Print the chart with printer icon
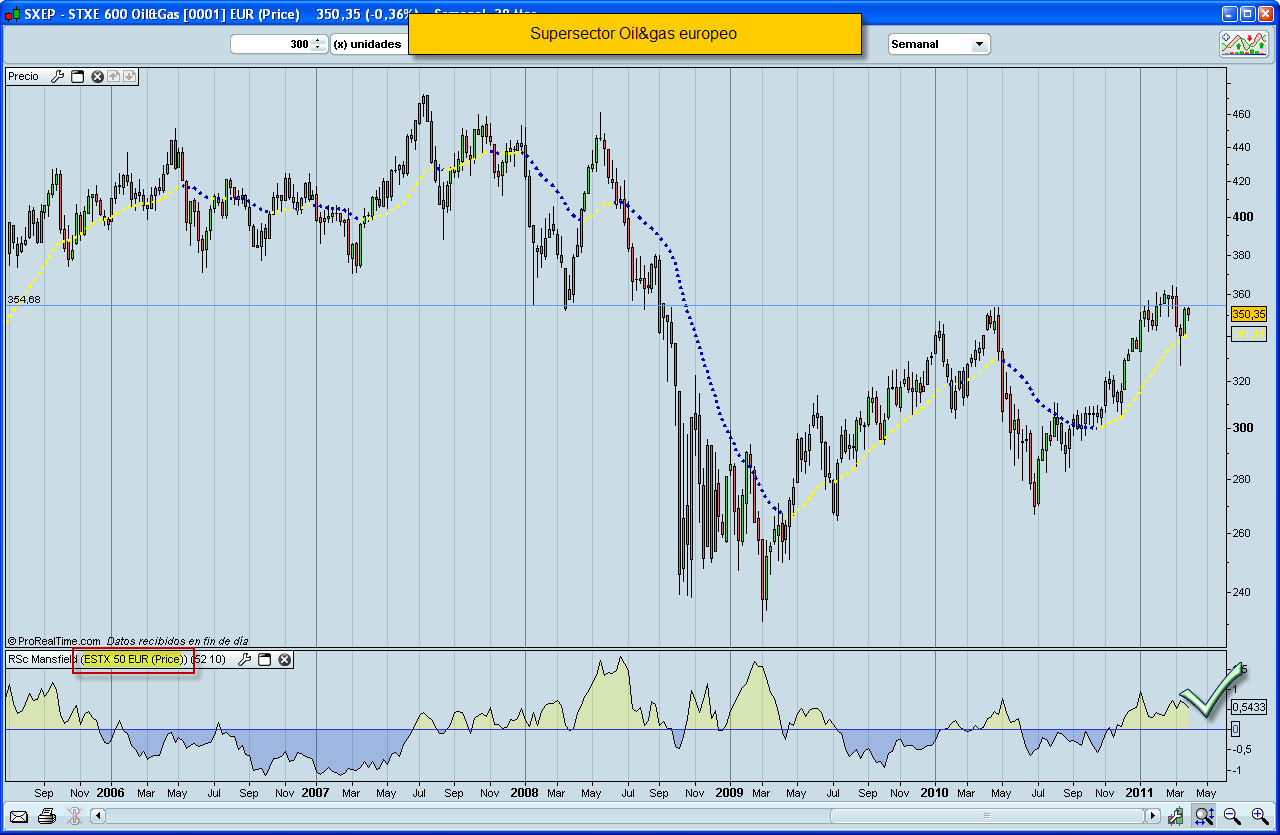Viewport: 1280px width, 835px height. pos(46,816)
